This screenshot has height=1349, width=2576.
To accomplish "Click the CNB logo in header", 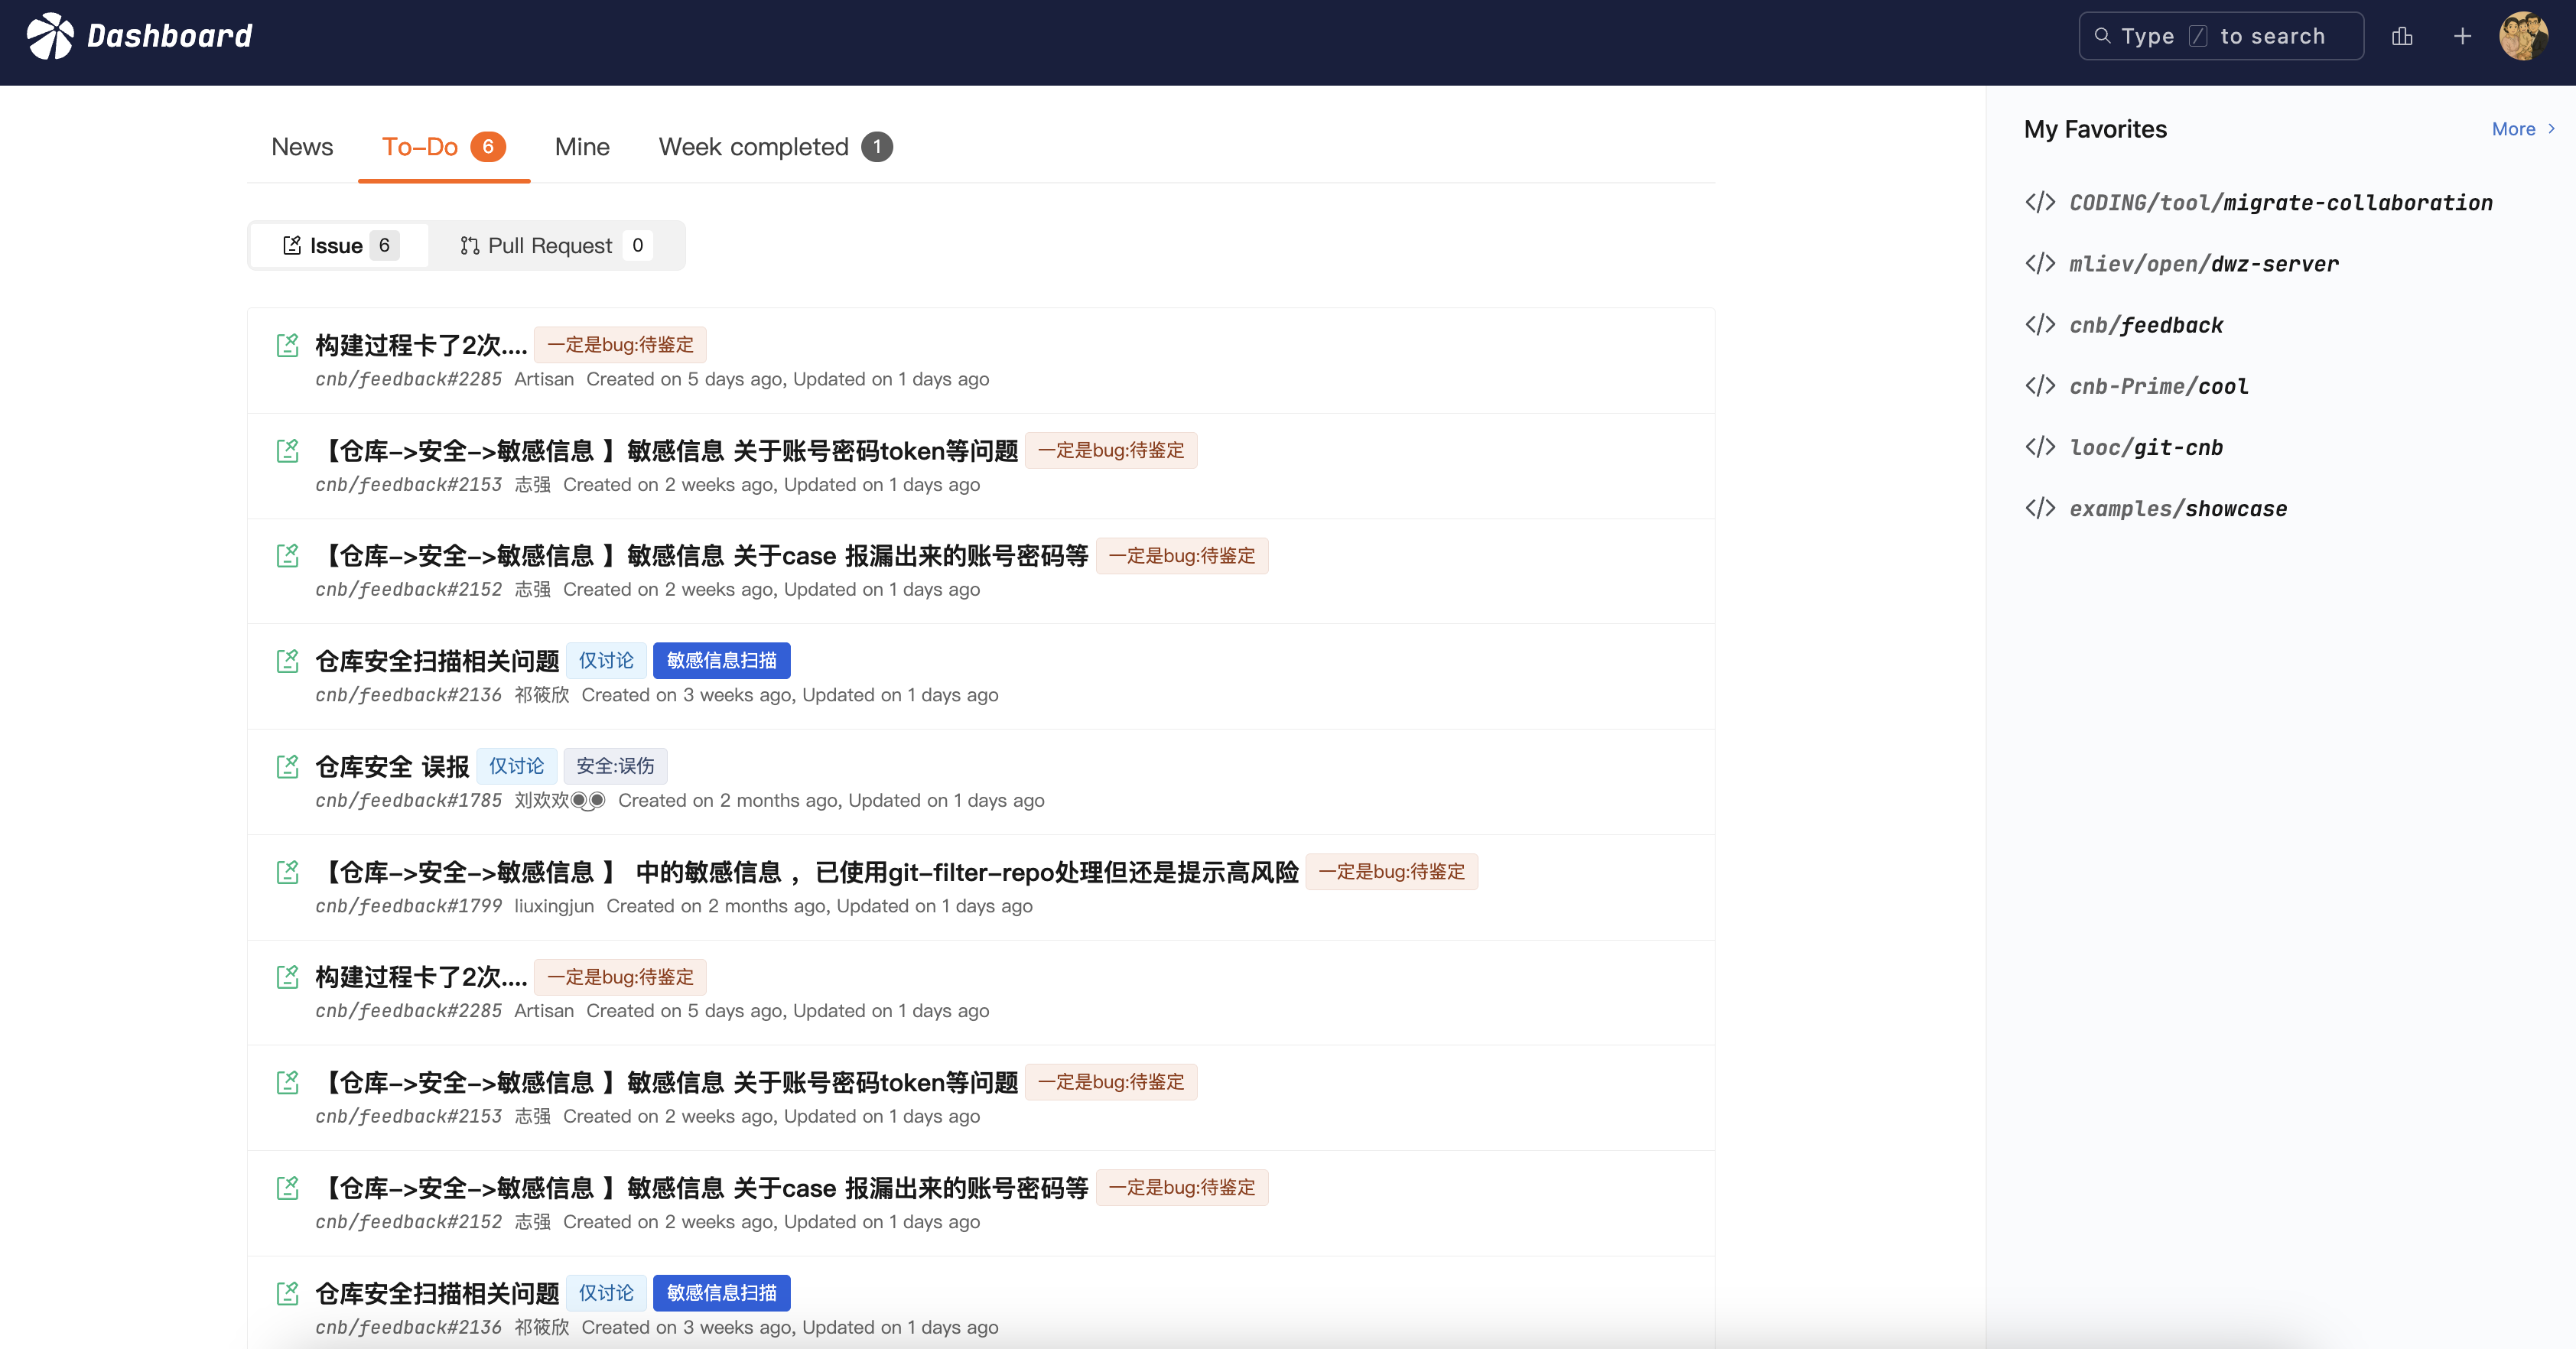I will (x=50, y=36).
